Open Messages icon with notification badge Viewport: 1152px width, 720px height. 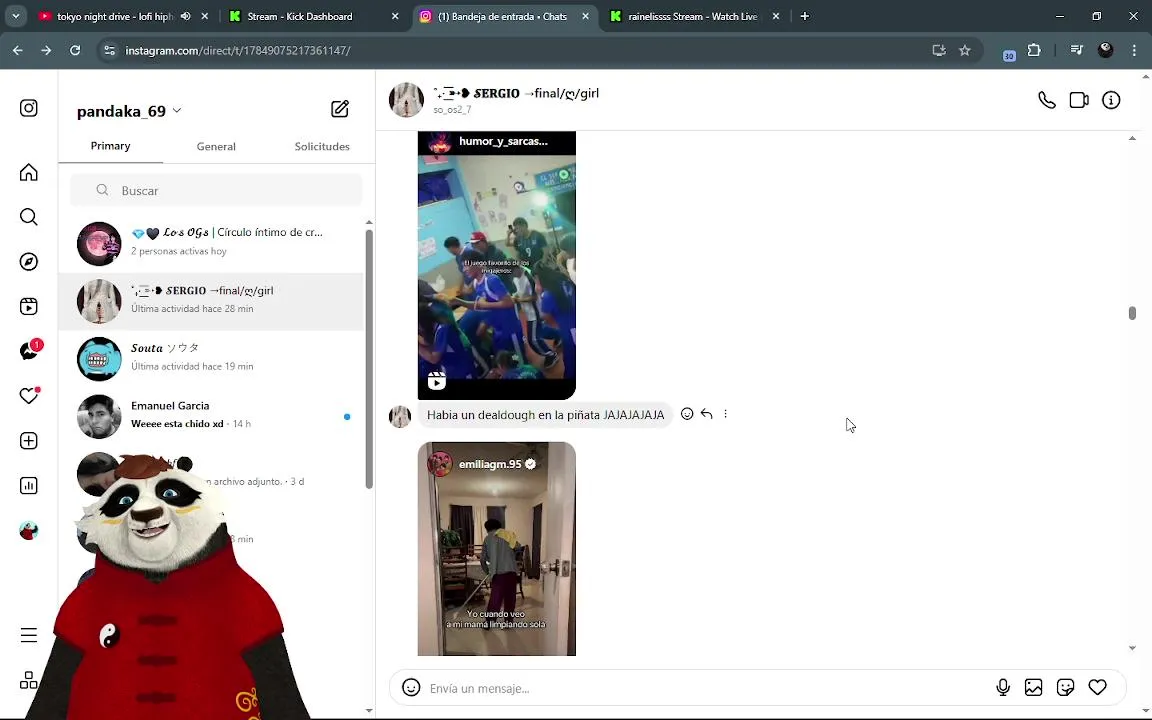(29, 351)
